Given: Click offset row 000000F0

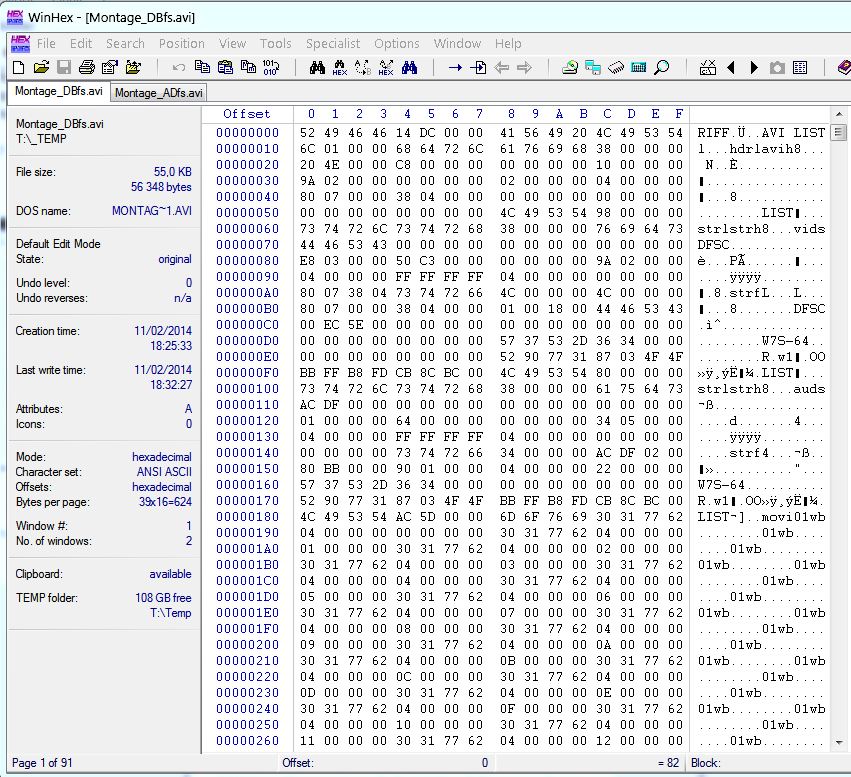Looking at the screenshot, I should (x=247, y=373).
